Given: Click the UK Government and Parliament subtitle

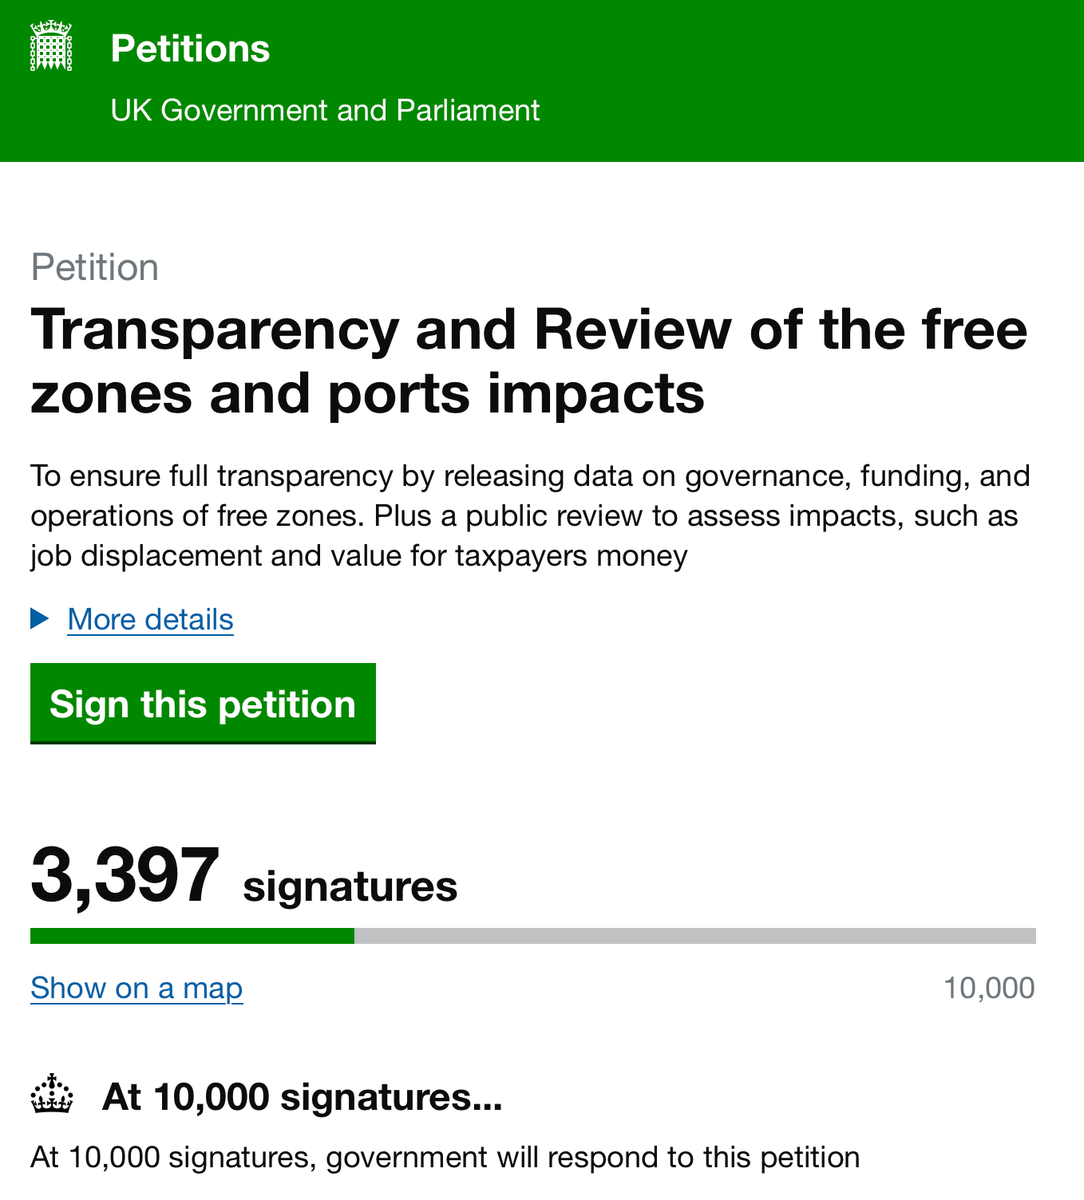Looking at the screenshot, I should [325, 110].
